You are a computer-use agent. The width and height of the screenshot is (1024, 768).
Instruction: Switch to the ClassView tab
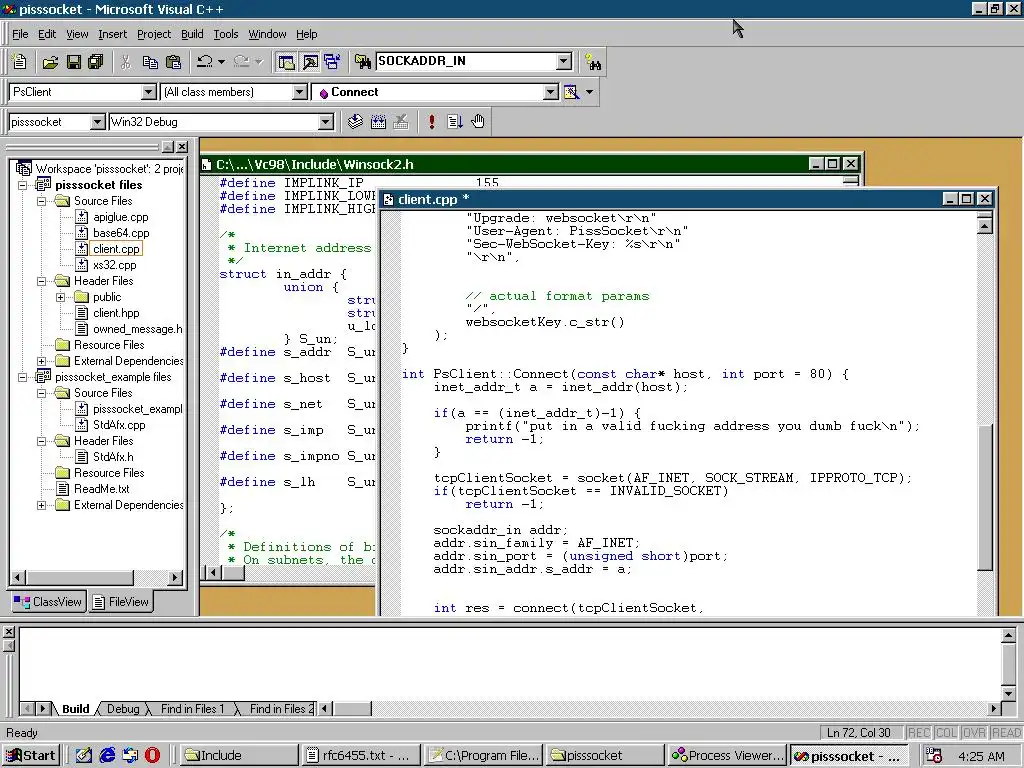tap(48, 601)
